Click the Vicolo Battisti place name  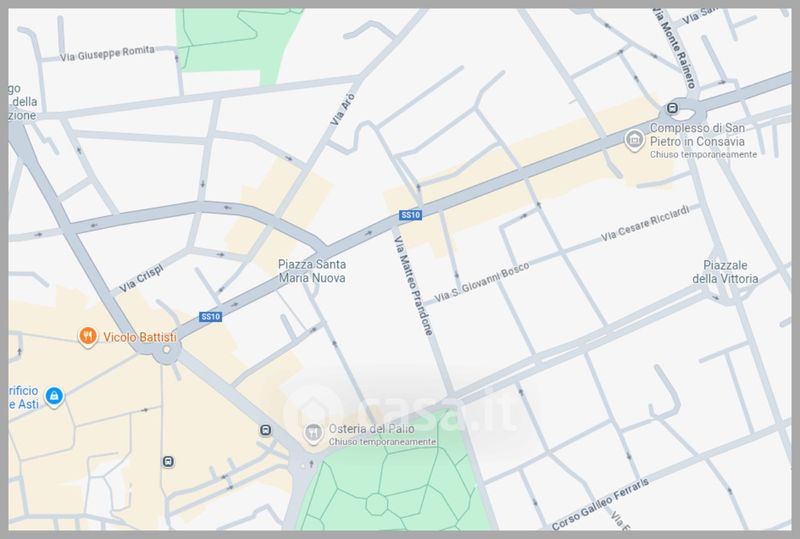pos(140,338)
